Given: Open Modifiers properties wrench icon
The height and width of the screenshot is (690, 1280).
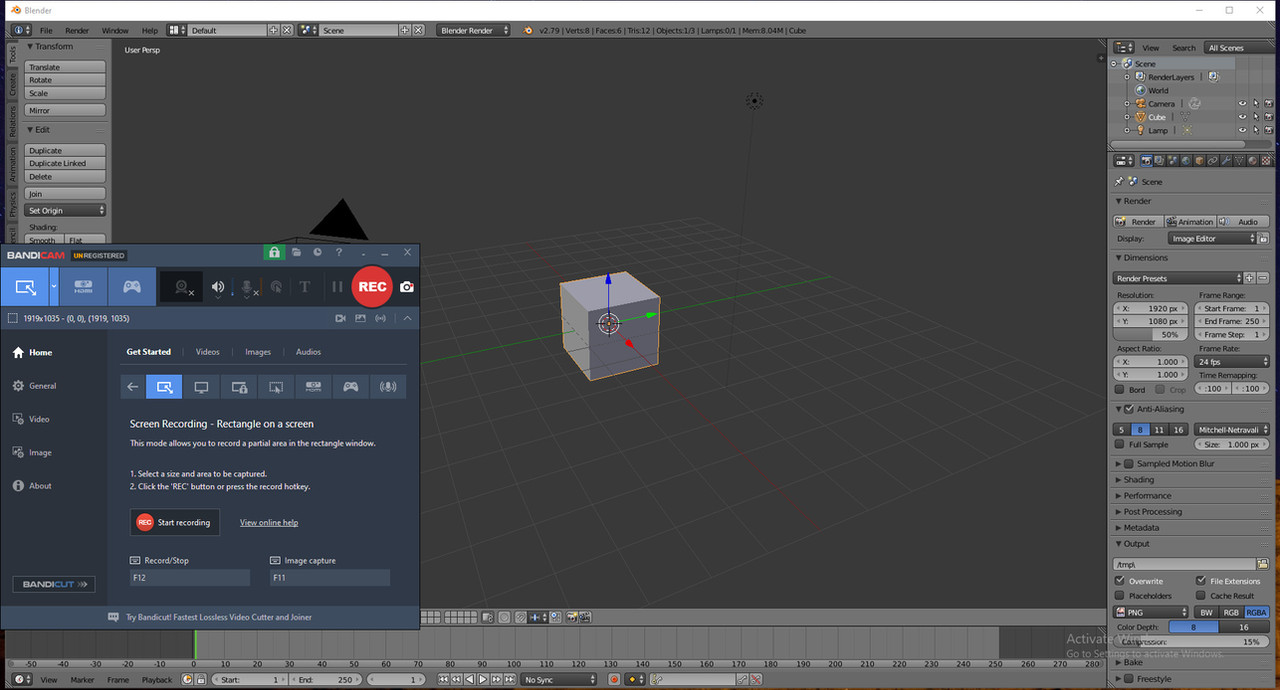Looking at the screenshot, I should click(1225, 160).
